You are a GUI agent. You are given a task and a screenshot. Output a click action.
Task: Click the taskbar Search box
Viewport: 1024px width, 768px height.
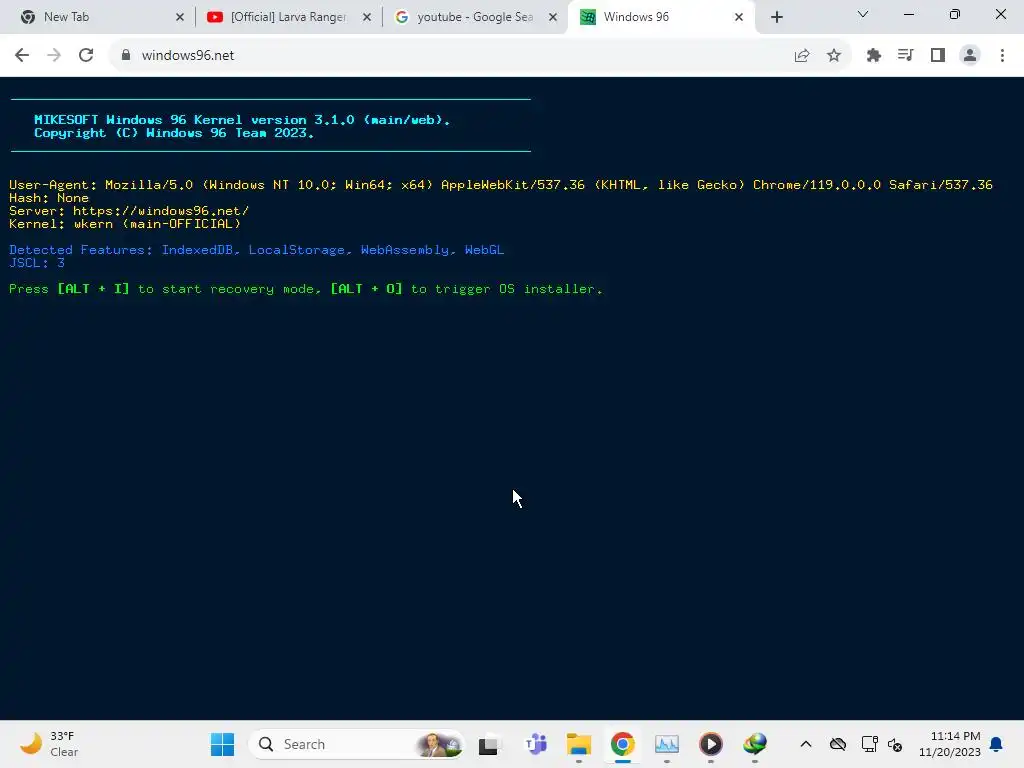click(x=356, y=744)
